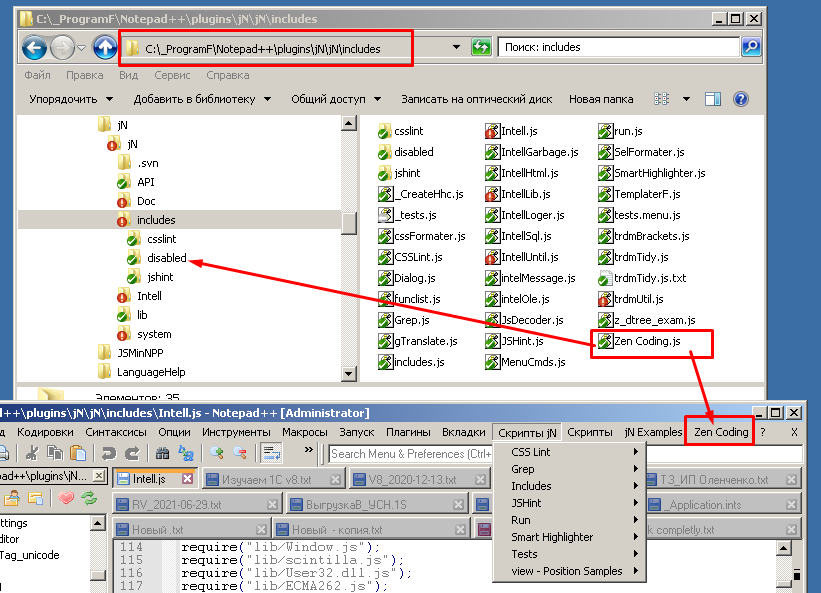821x593 pixels.
Task: Open the view options dropdown arrow
Action: (686, 99)
